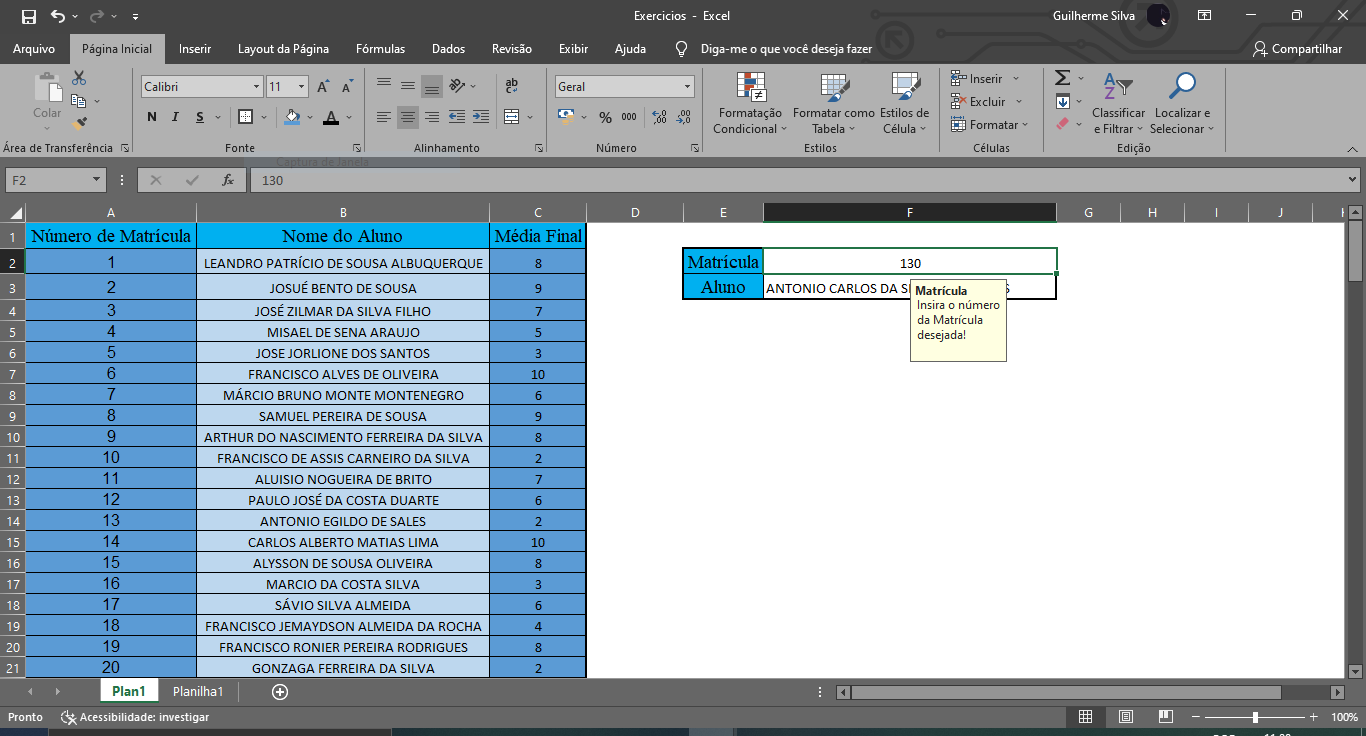This screenshot has width=1366, height=736.
Task: Click the Name Box showing F2
Action: point(55,180)
